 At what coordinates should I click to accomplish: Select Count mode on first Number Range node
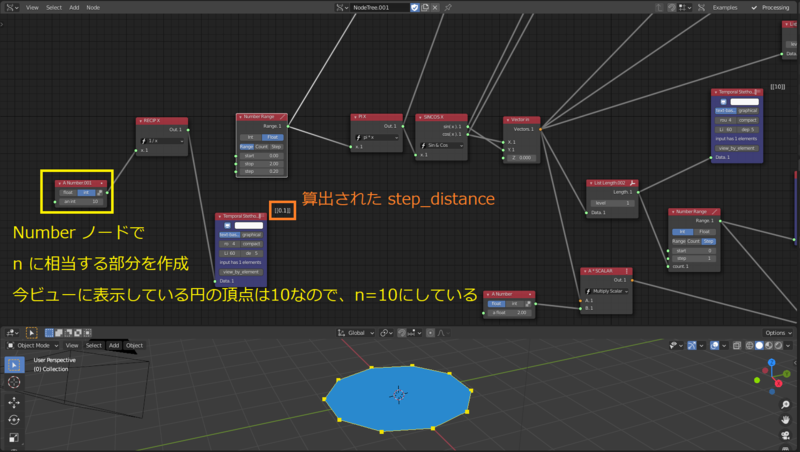click(x=261, y=146)
